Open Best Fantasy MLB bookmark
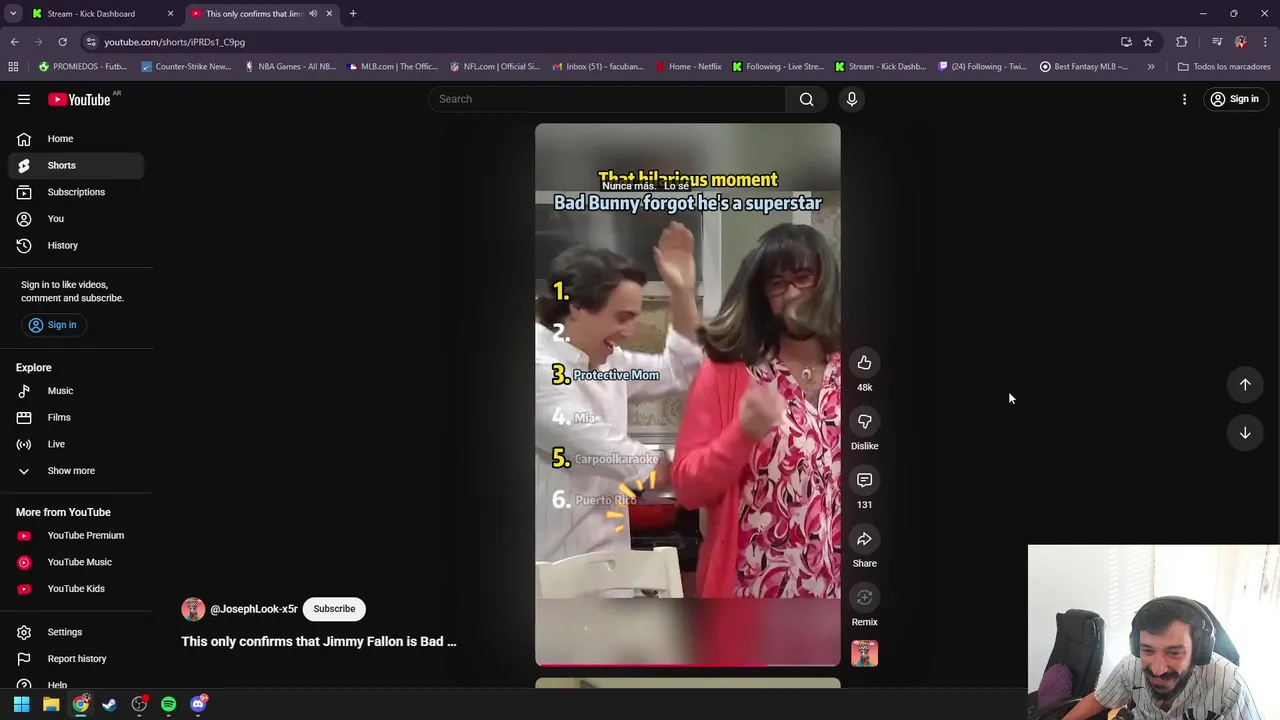The height and width of the screenshot is (720, 1280). click(x=1083, y=67)
